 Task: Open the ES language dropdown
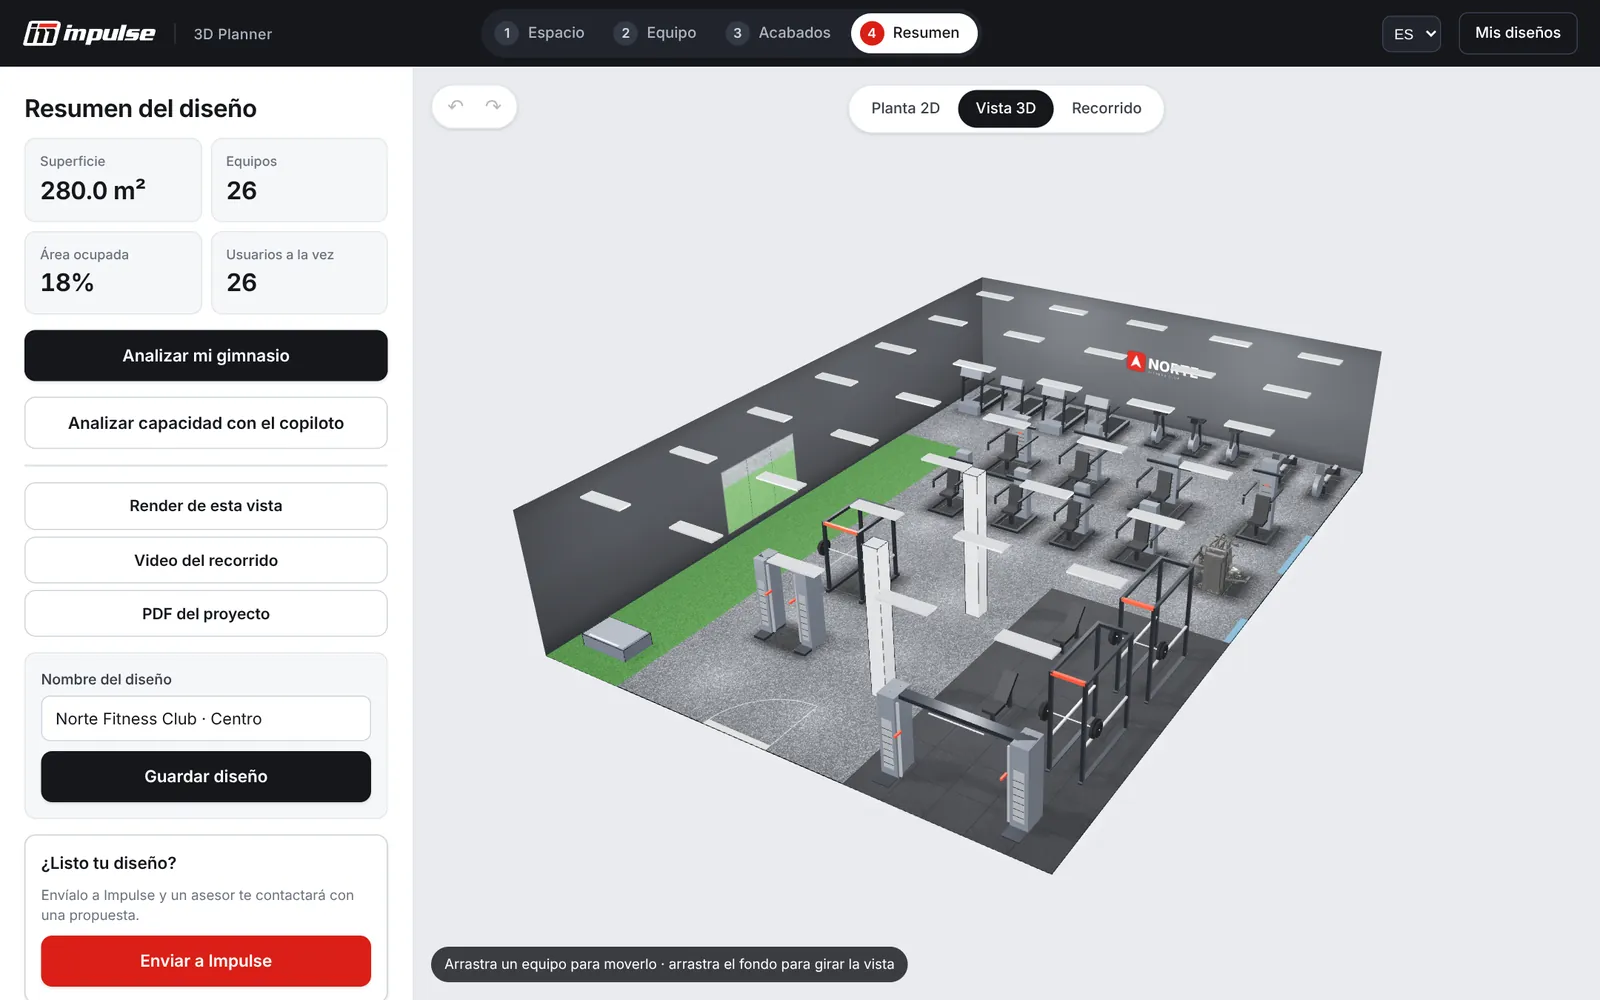(1411, 34)
